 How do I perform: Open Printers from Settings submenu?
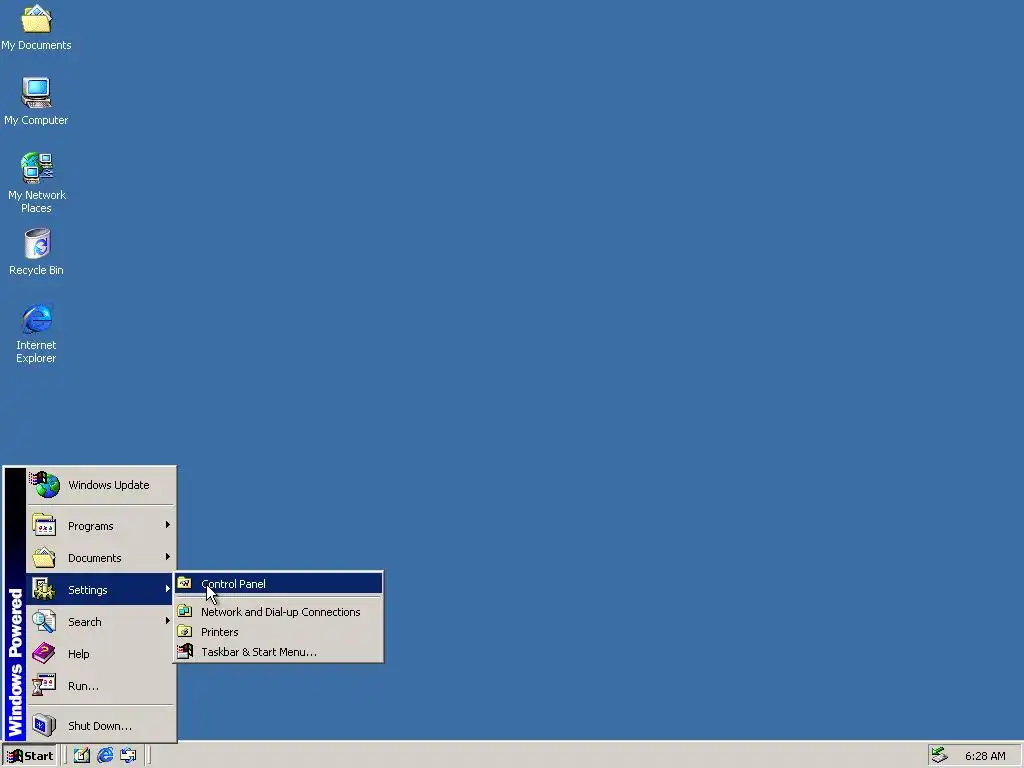click(x=279, y=632)
